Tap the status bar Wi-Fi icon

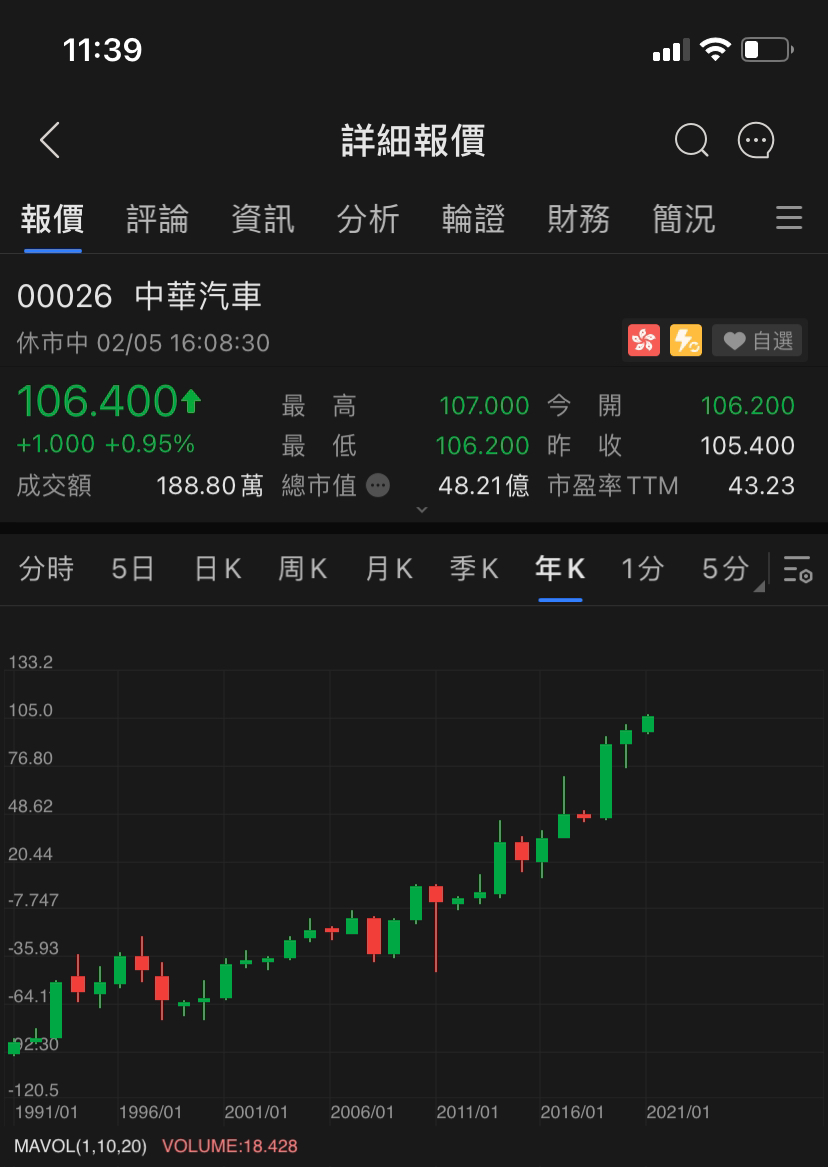click(715, 50)
